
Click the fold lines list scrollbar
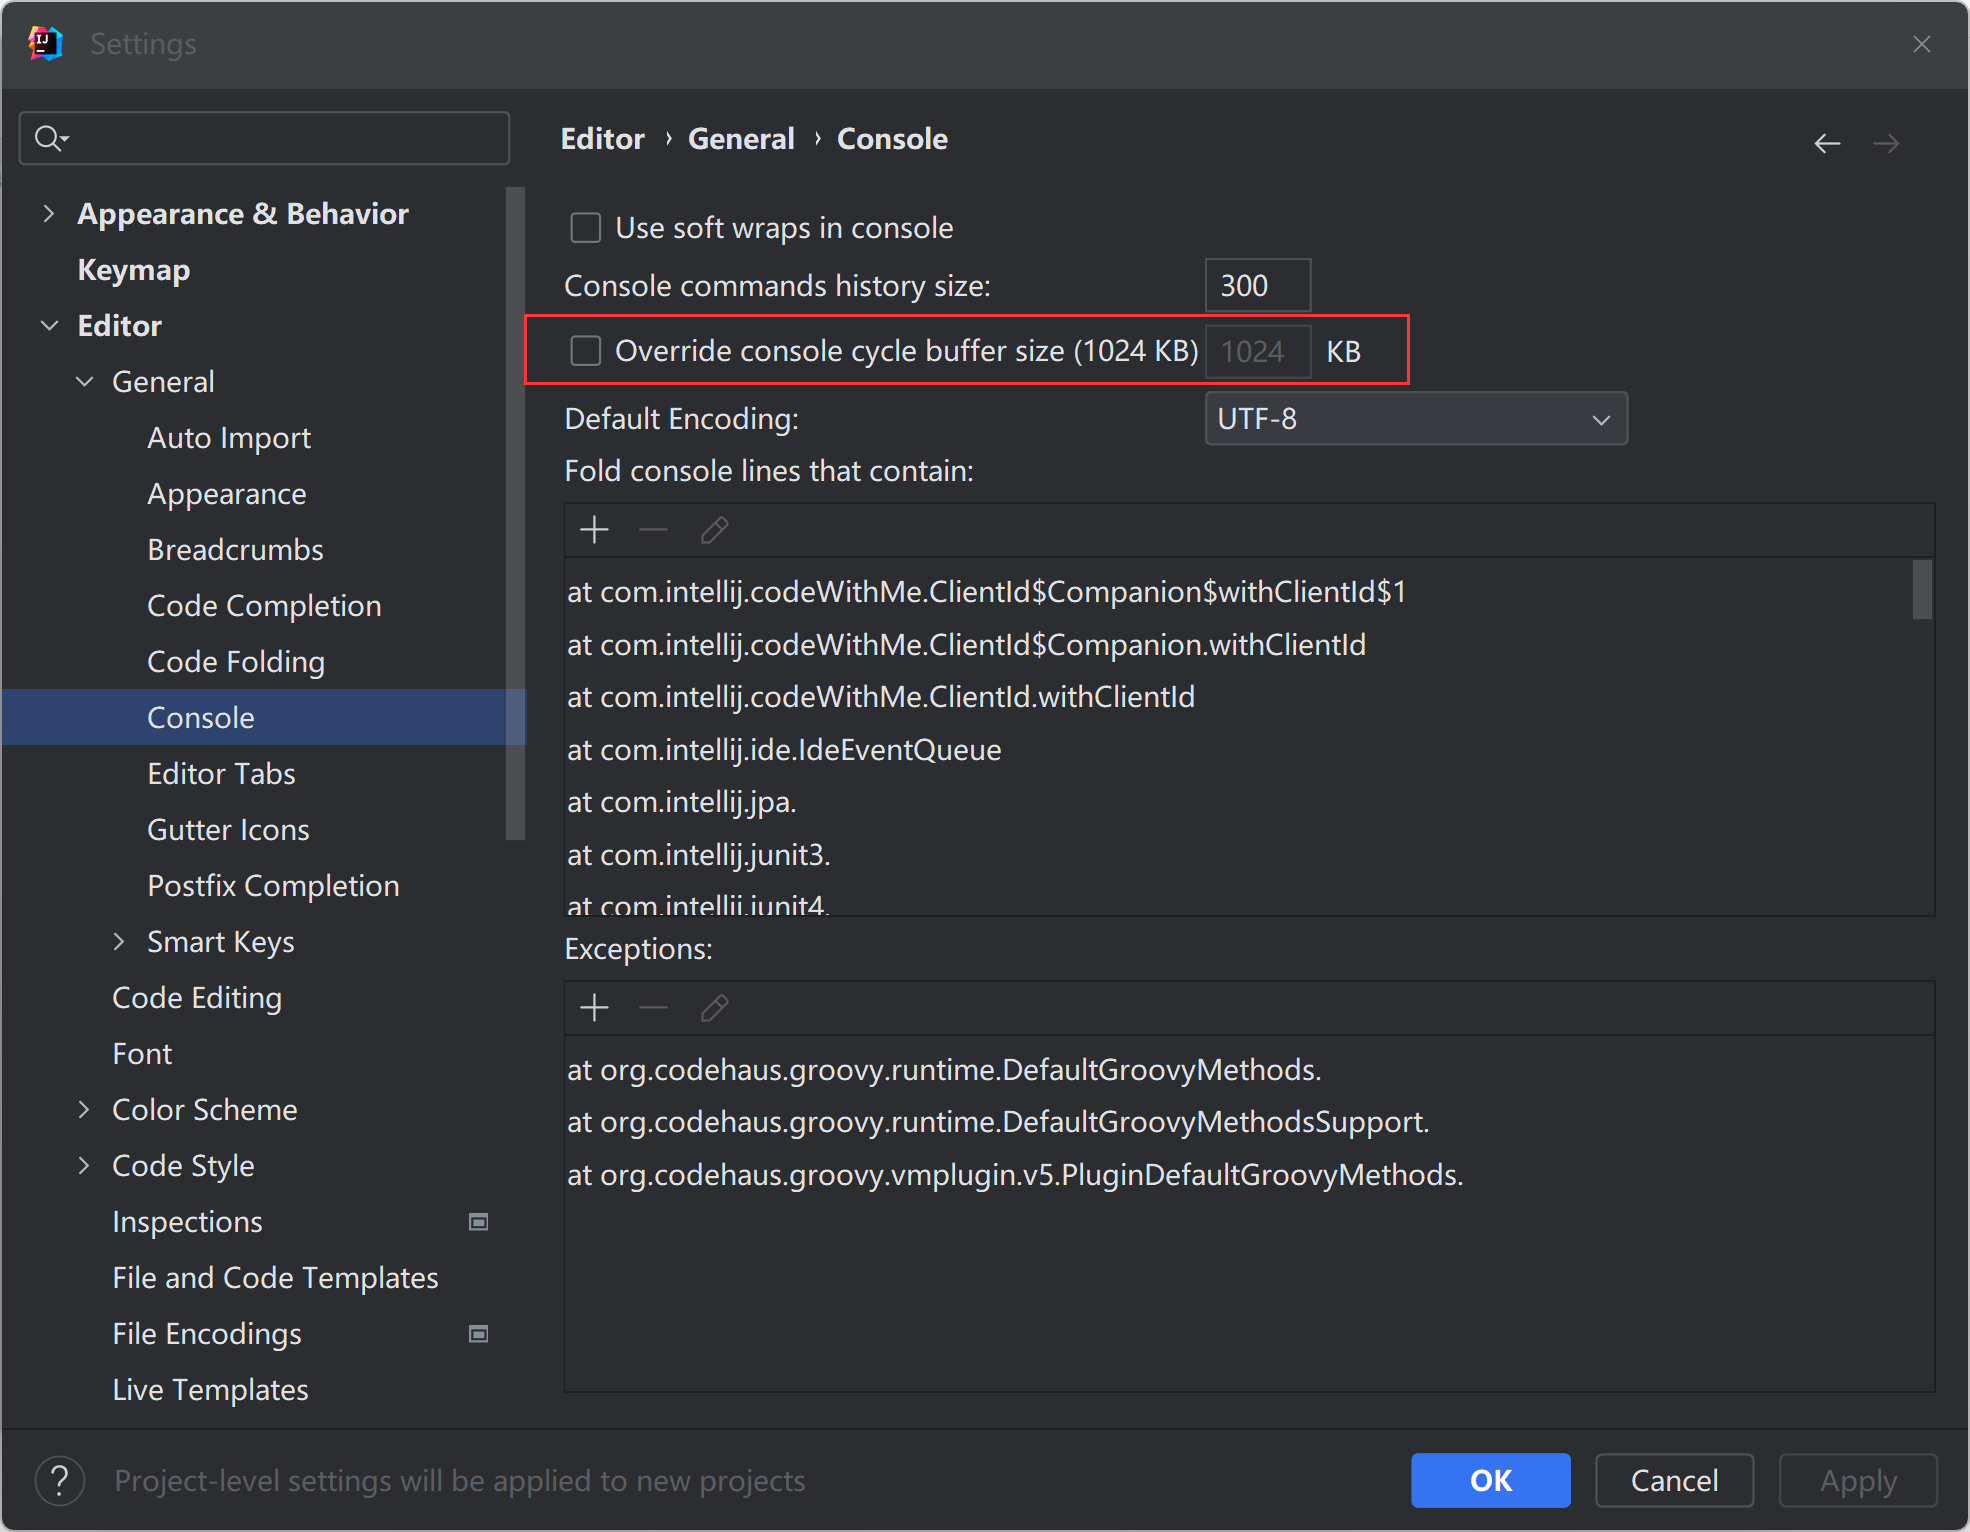point(1922,590)
